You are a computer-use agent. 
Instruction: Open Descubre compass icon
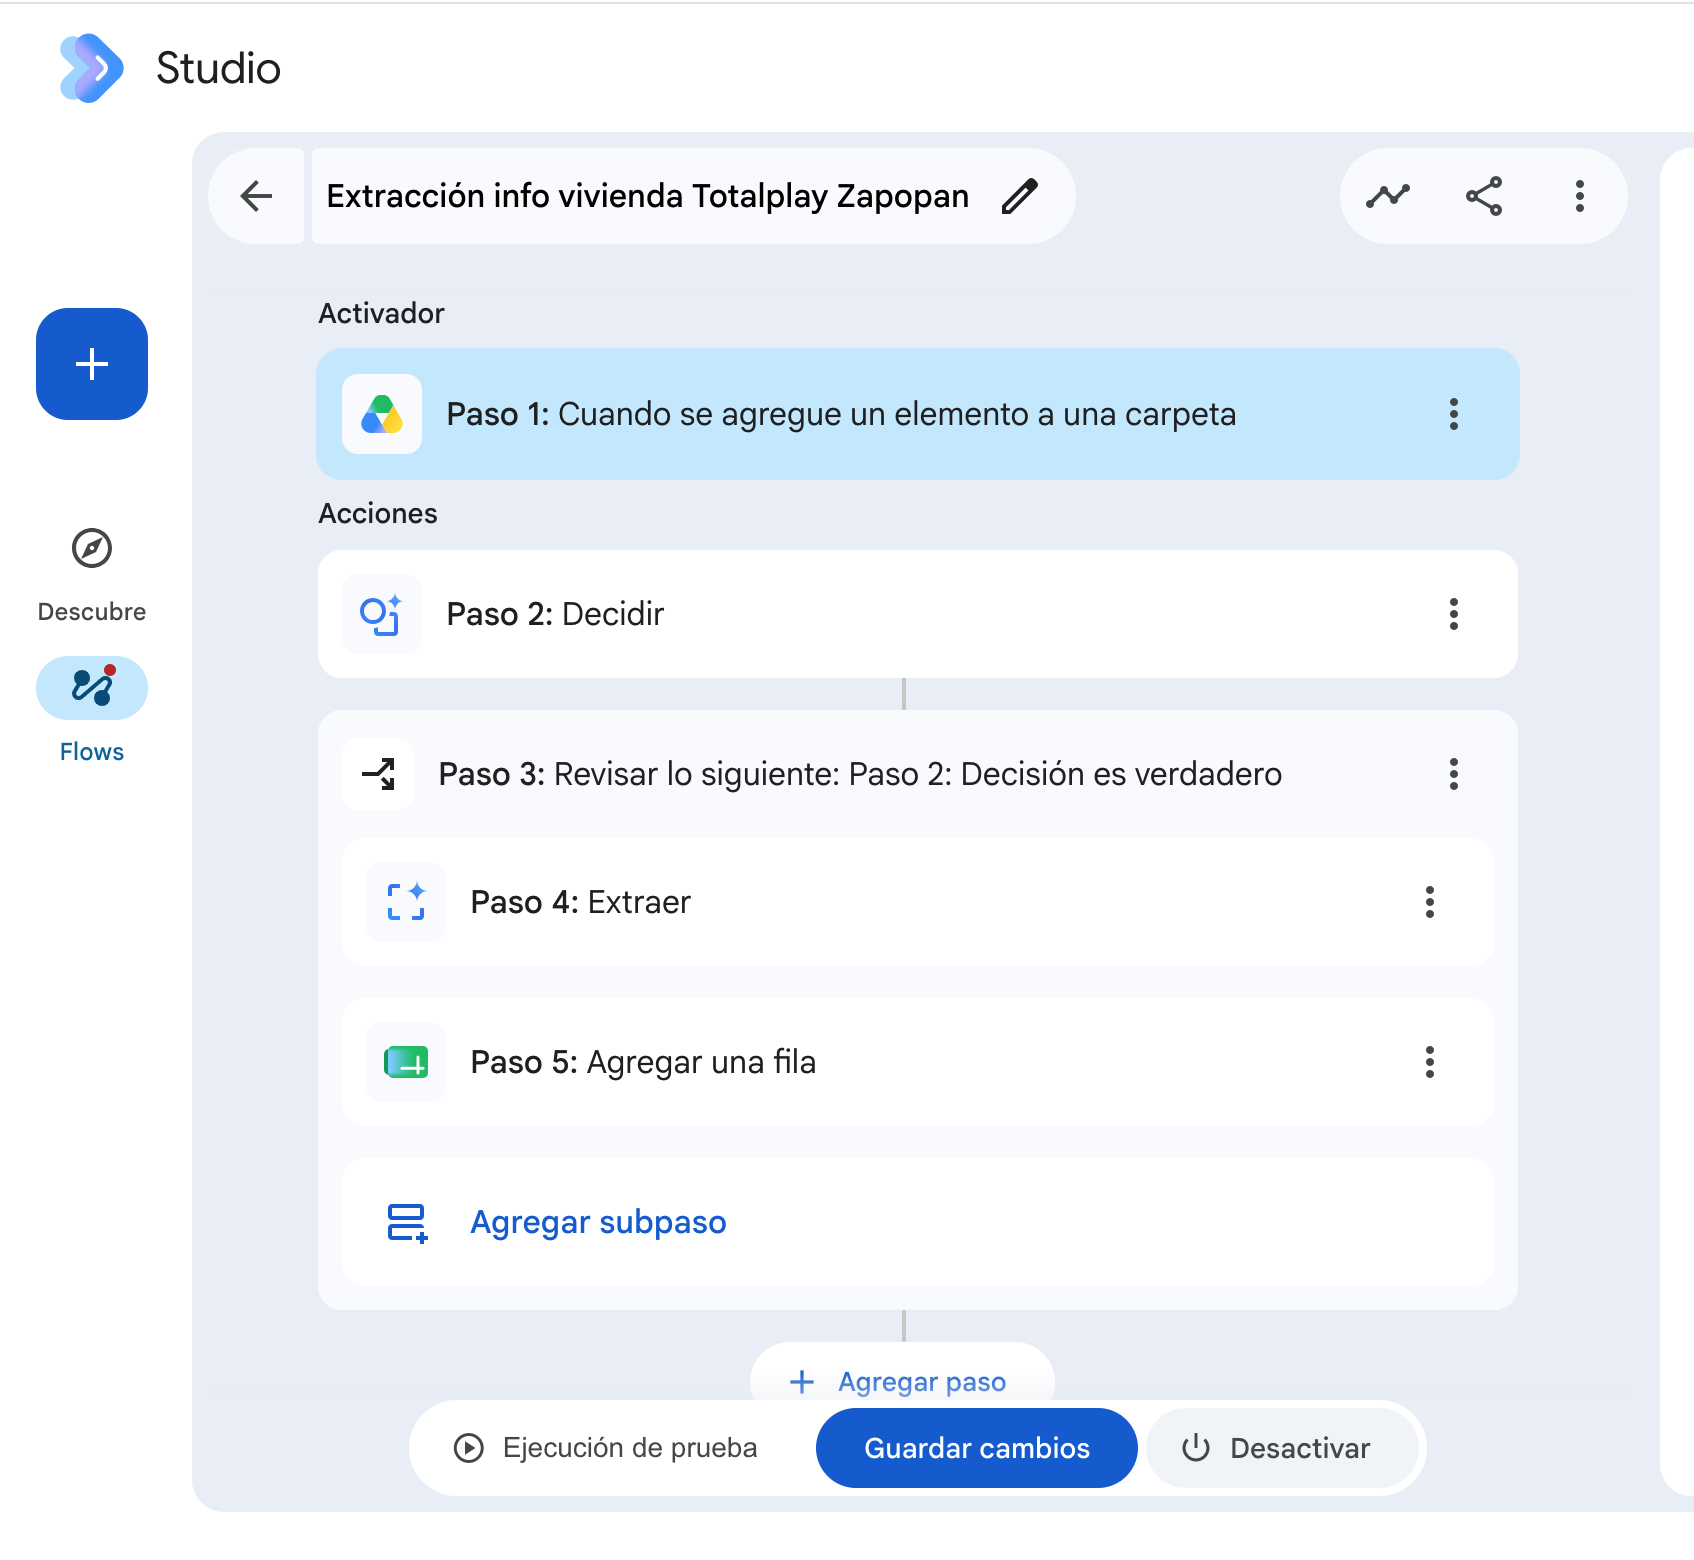coord(92,548)
